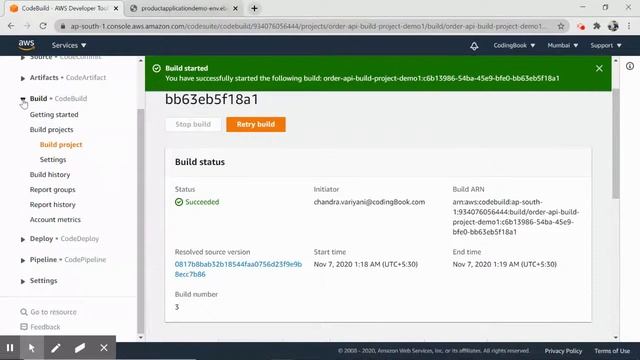Expand the Pipeline CodePipeline section
Viewport: 640px width, 360px height.
(x=23, y=260)
